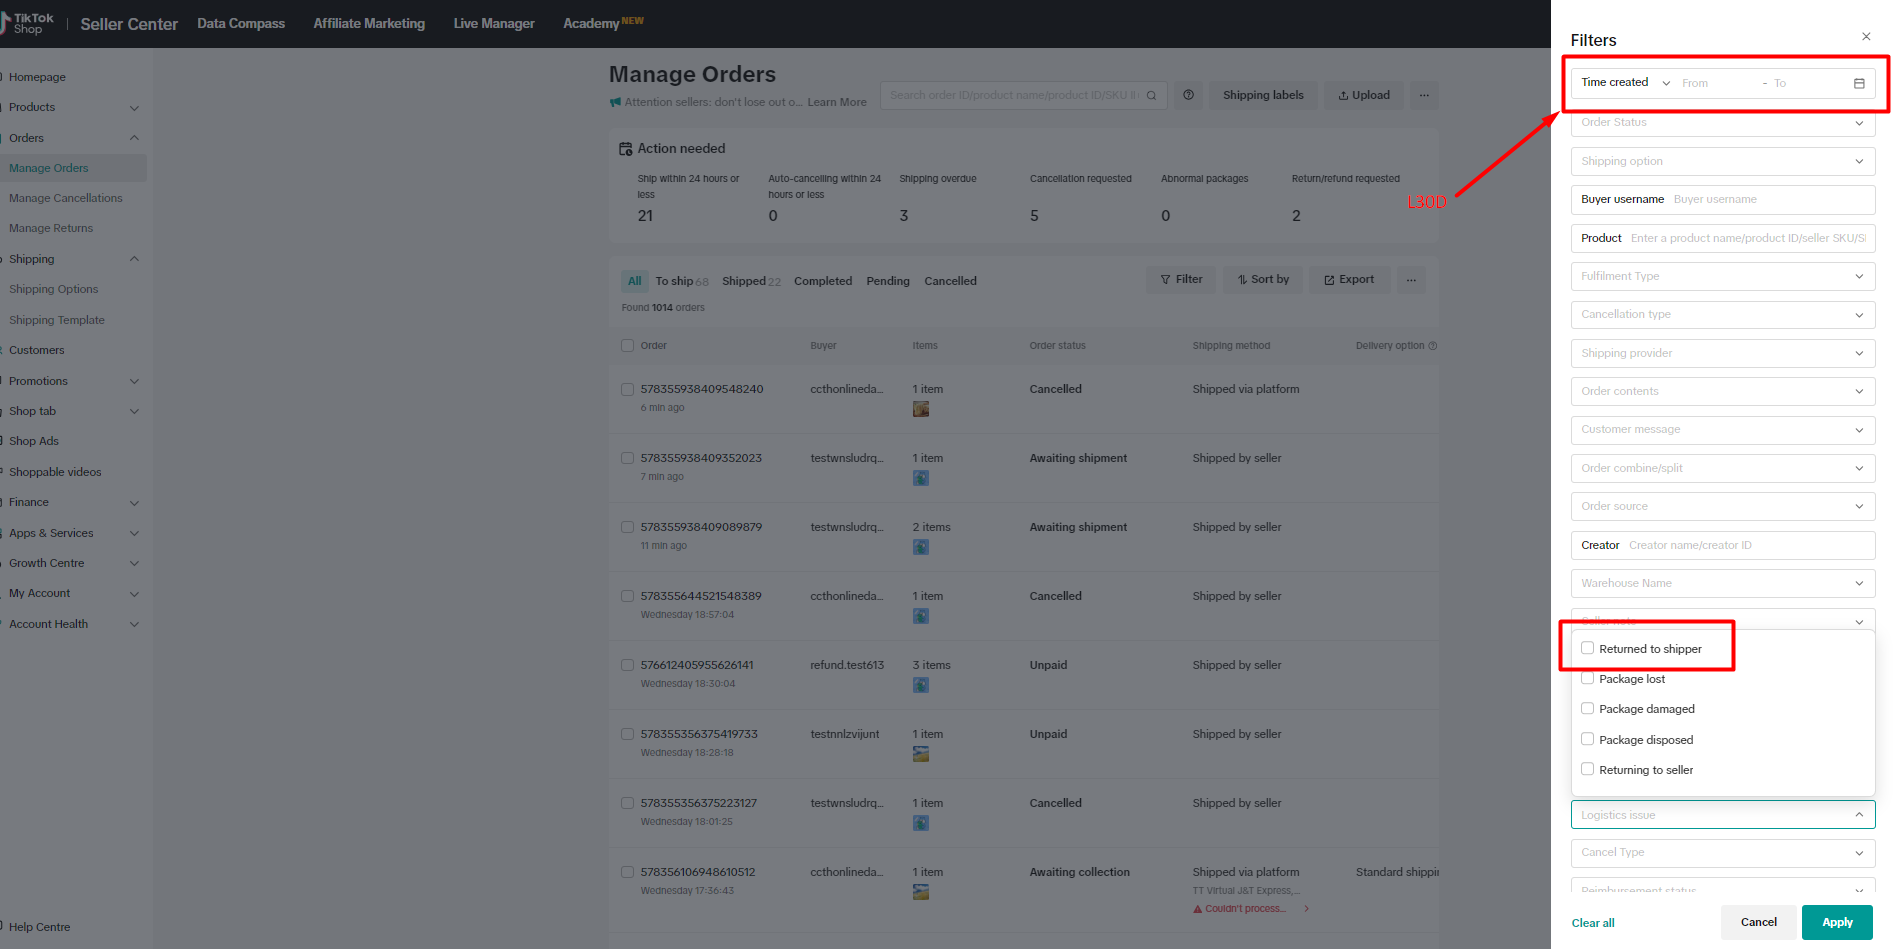Switch to the To ship tab
Screen dimensions: 1897x949
[682, 281]
